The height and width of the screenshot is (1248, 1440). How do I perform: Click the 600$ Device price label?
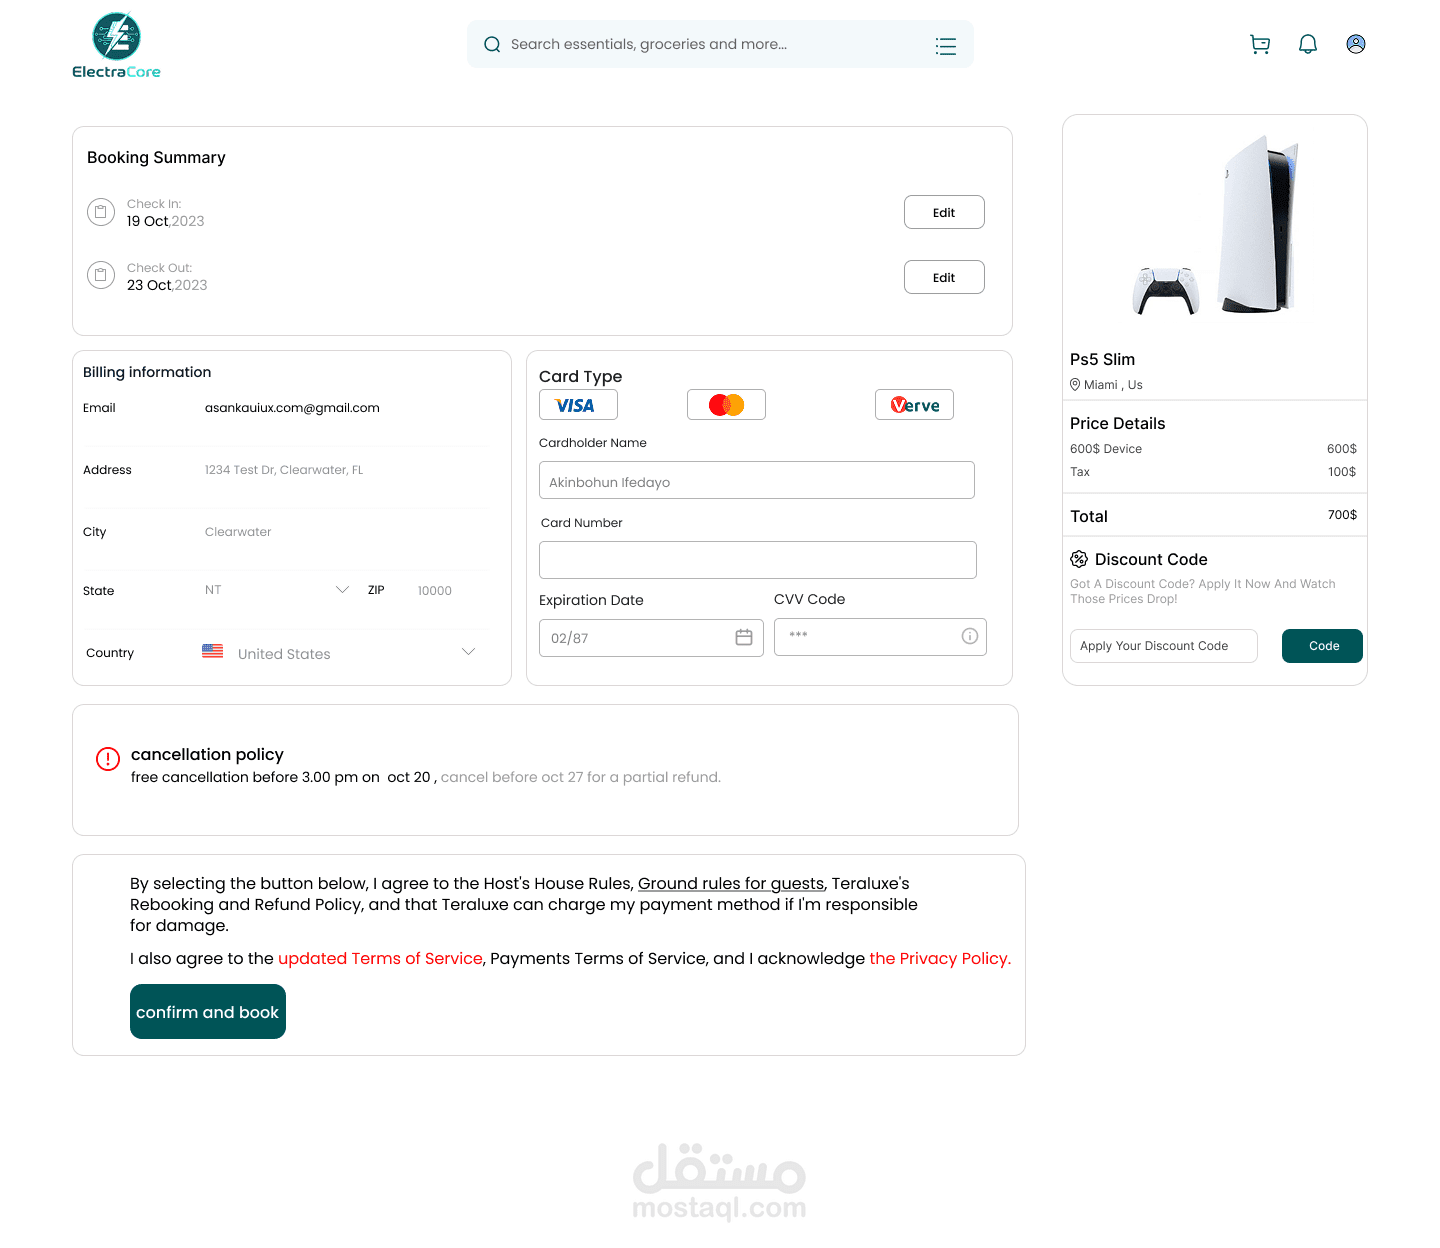pos(1106,449)
